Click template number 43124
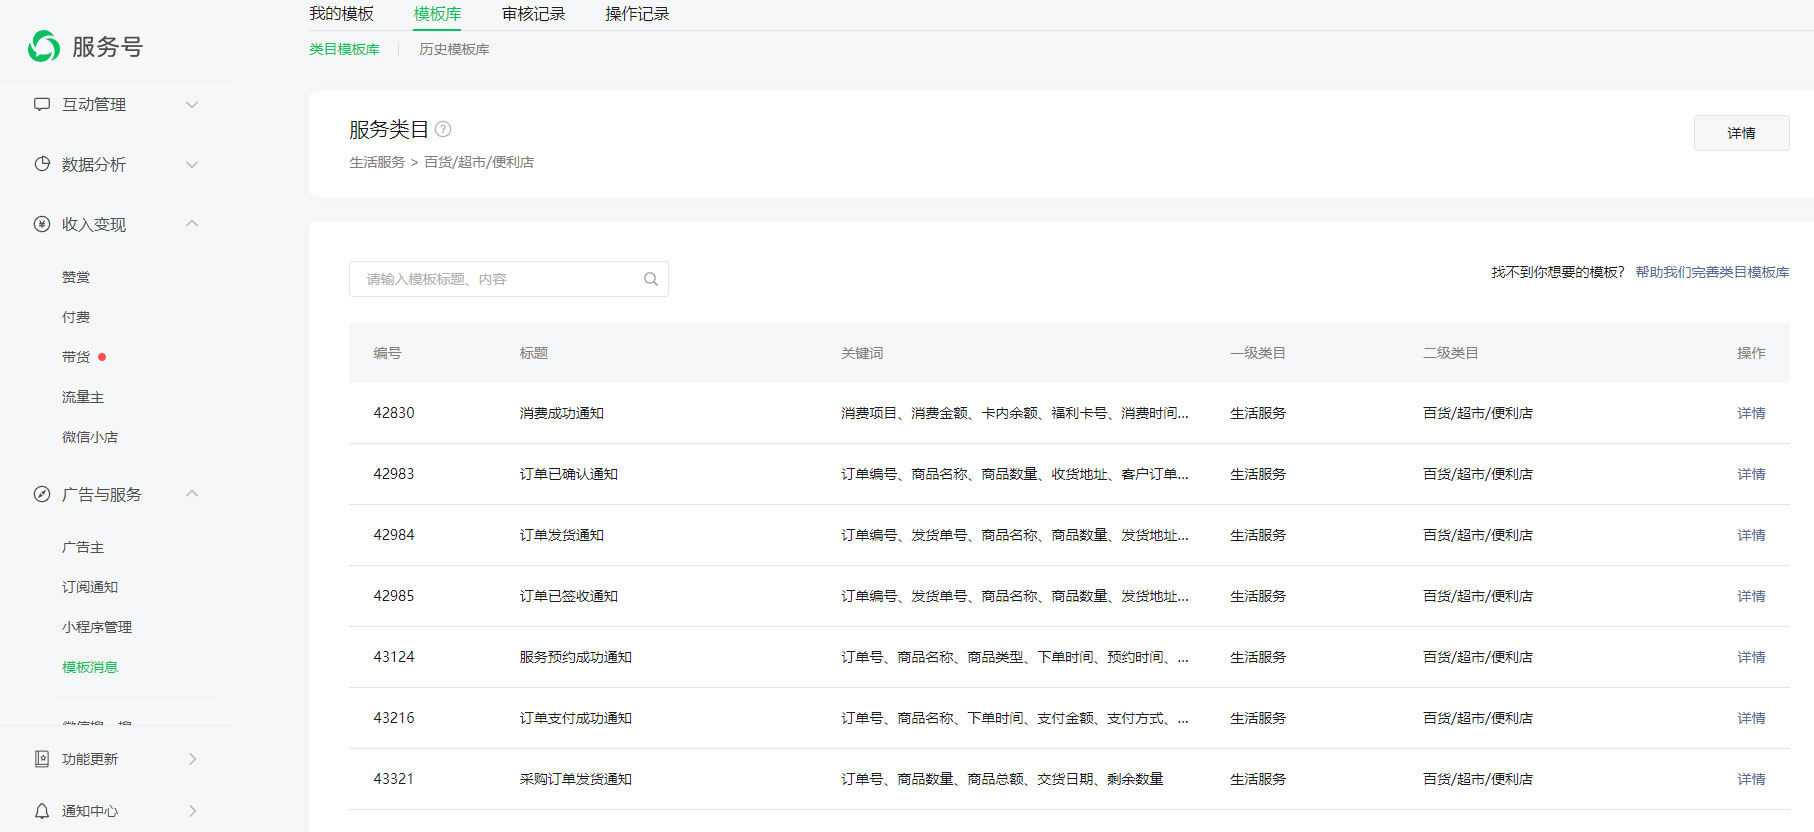This screenshot has height=832, width=1814. [x=394, y=657]
